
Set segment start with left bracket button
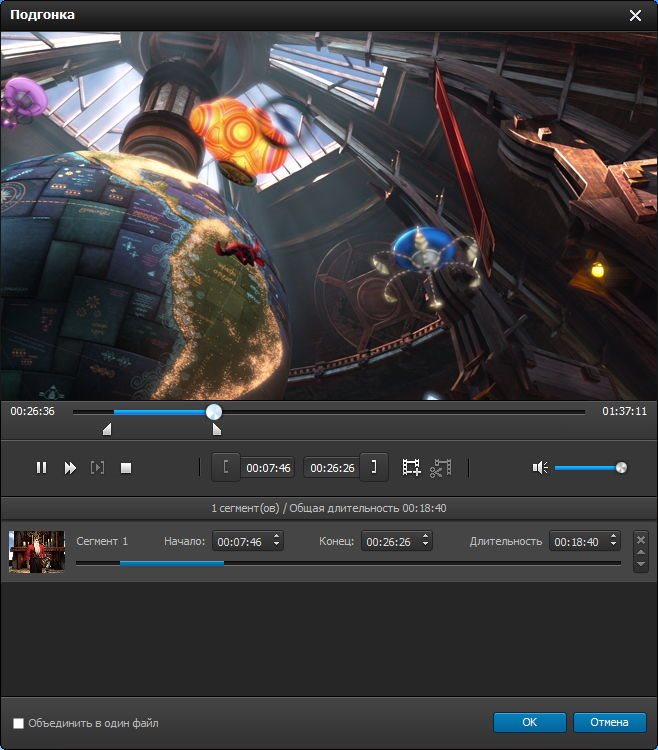click(226, 467)
